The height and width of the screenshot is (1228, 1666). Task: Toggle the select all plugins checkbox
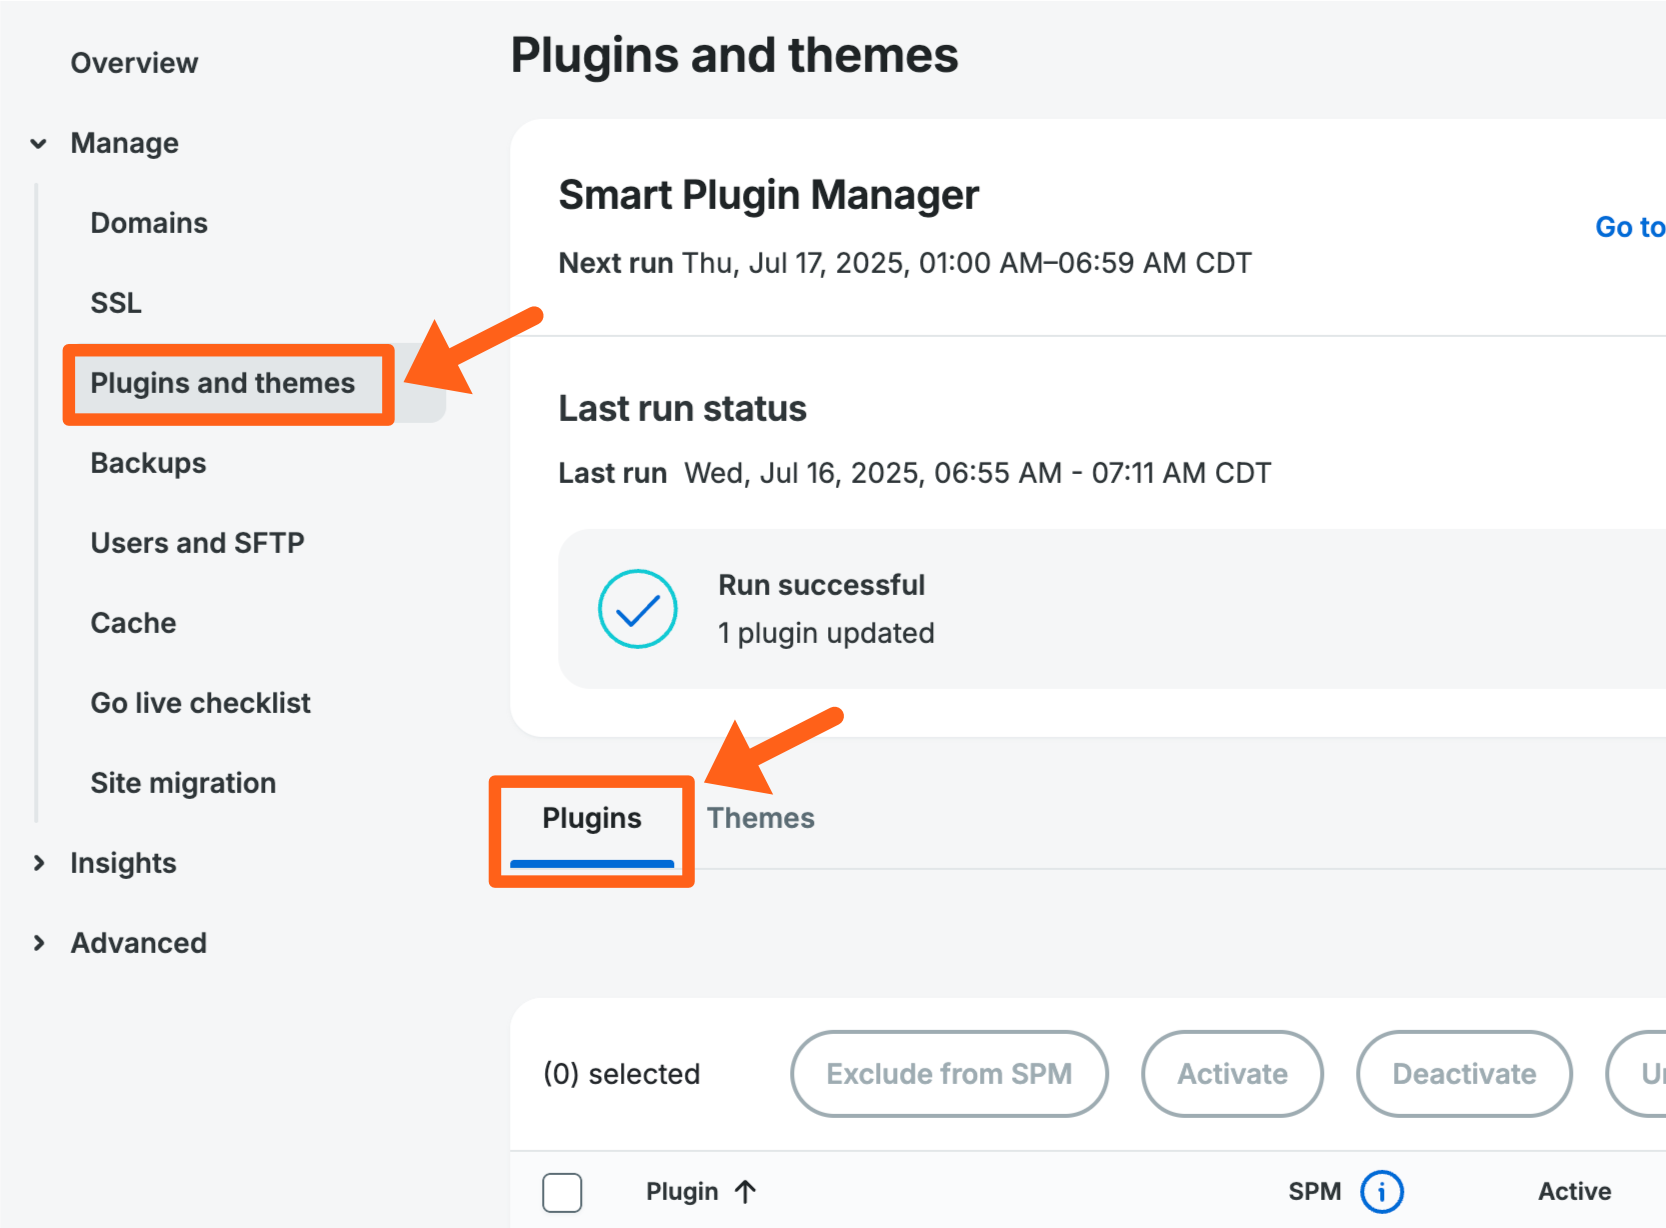(562, 1192)
